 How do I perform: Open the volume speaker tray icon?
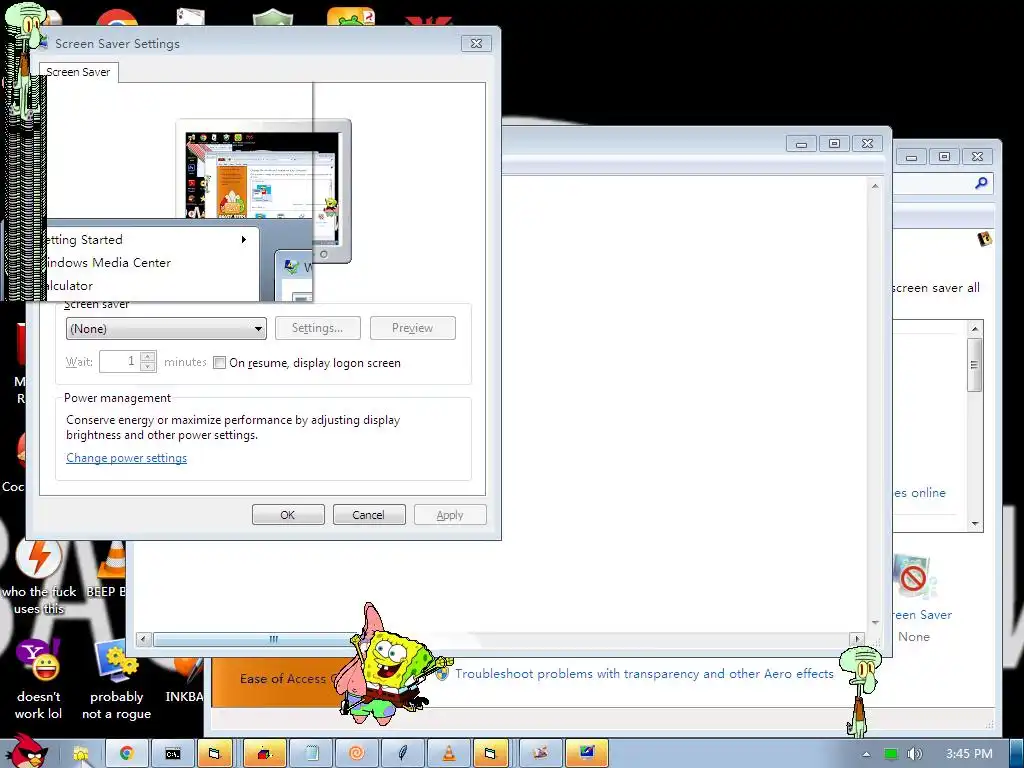914,754
